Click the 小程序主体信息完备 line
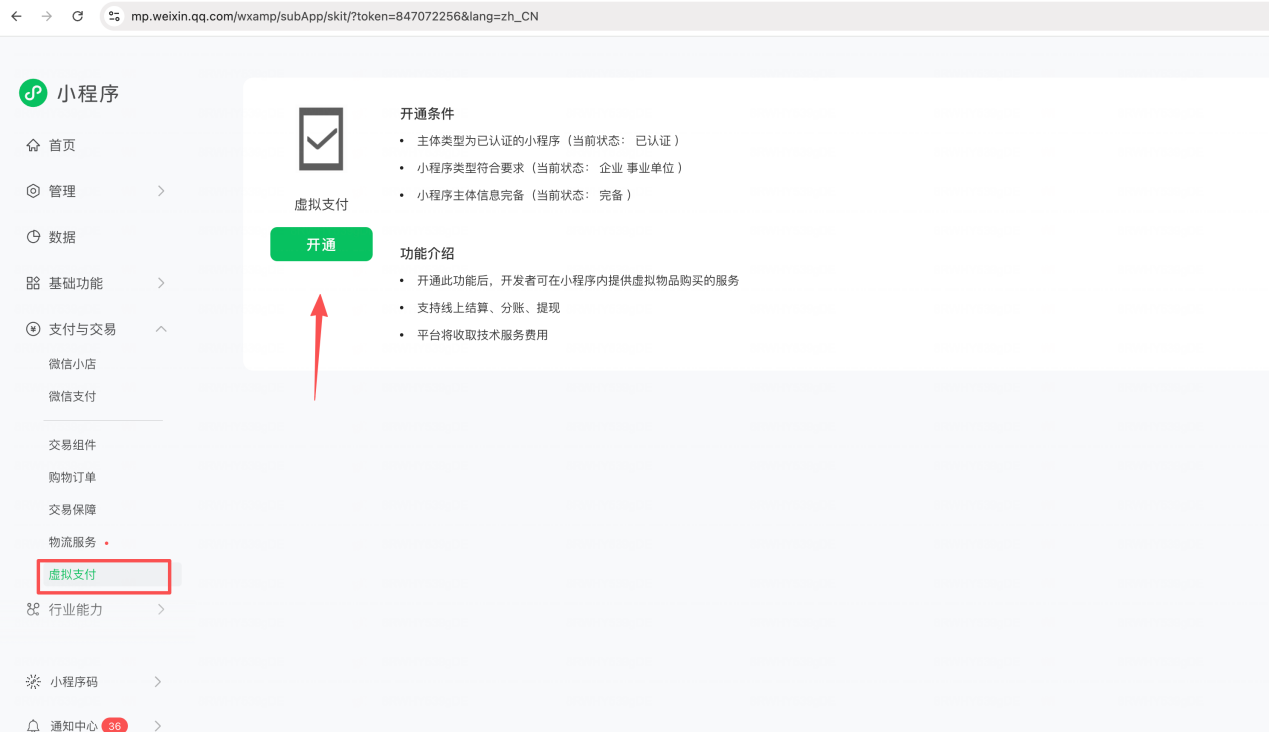Image resolution: width=1269 pixels, height=732 pixels. click(x=524, y=195)
